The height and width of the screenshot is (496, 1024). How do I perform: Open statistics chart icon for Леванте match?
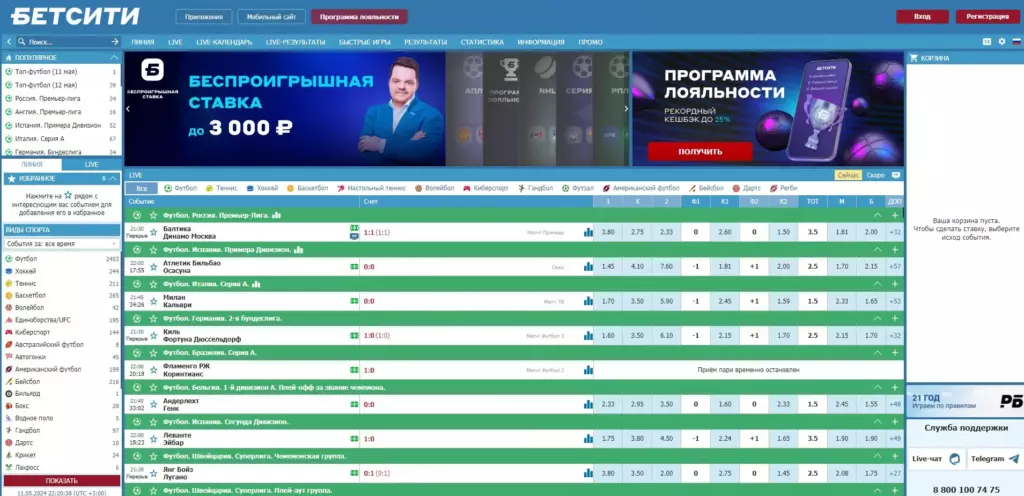(588, 439)
